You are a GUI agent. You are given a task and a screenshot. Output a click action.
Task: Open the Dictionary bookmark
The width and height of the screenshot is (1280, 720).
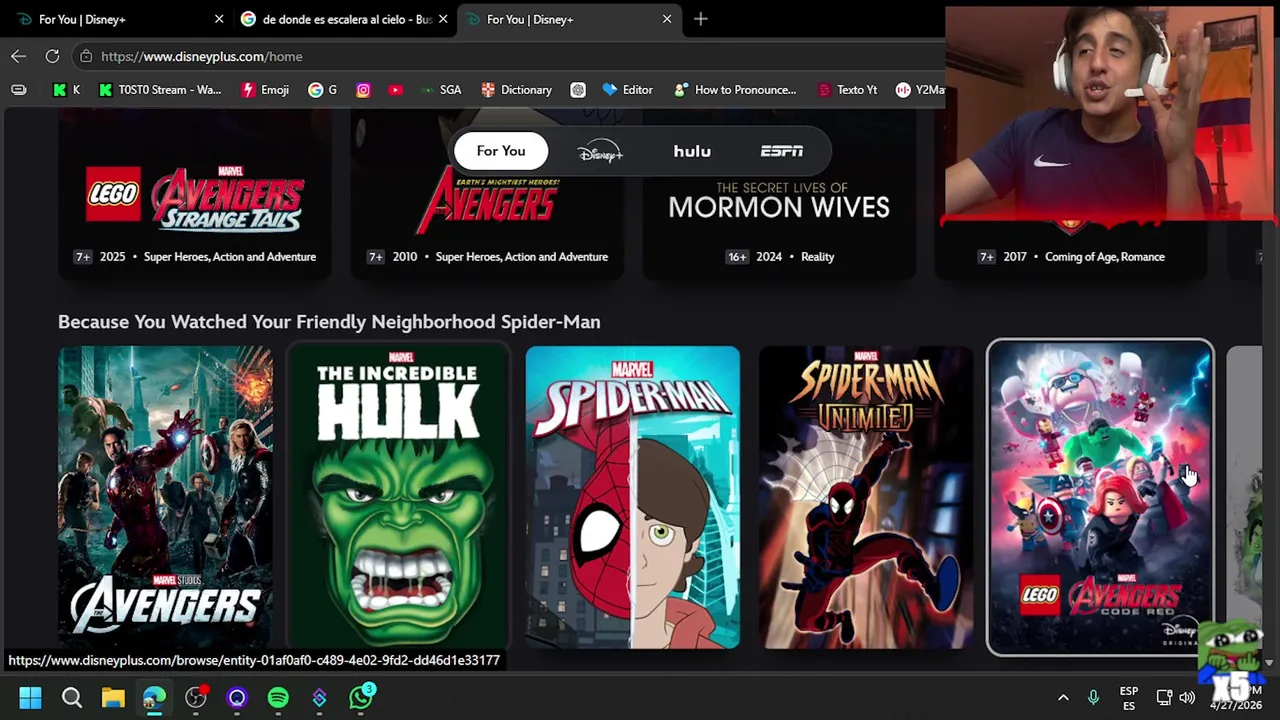tap(516, 90)
